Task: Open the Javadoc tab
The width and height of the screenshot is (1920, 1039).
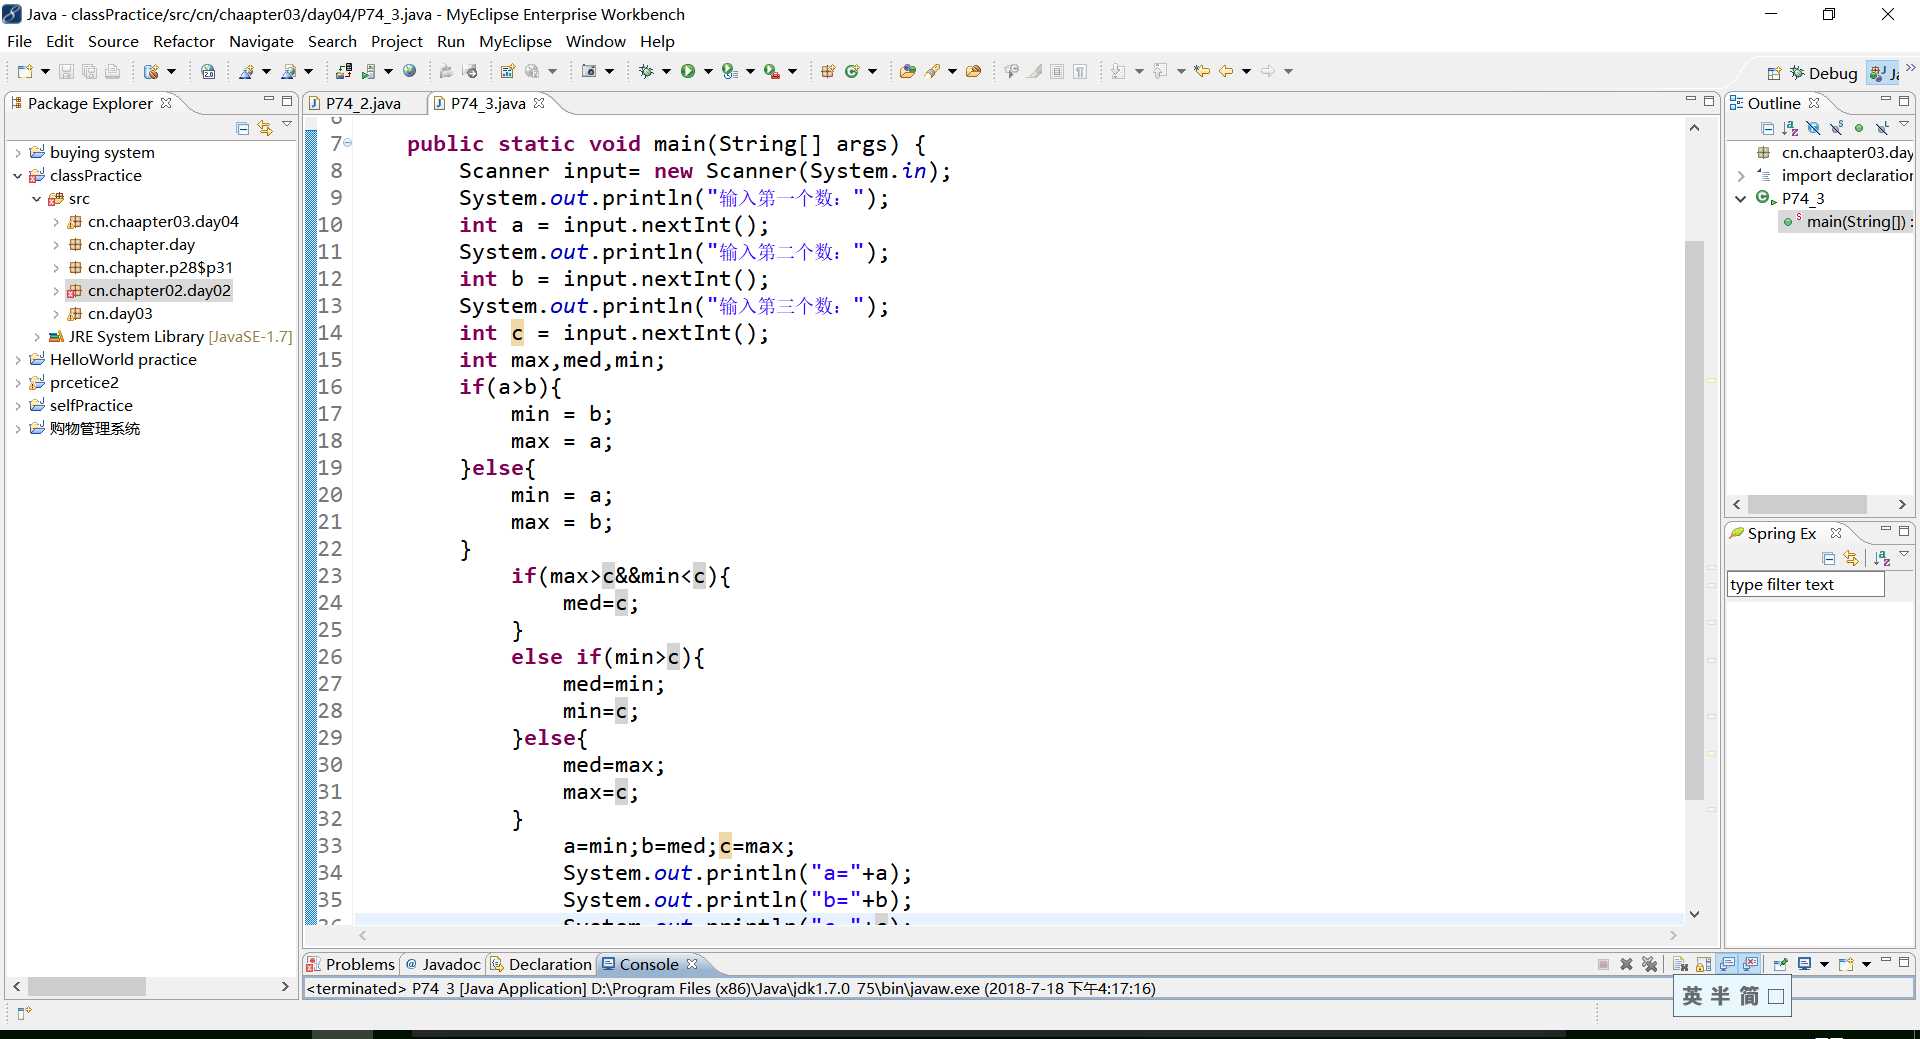Action: point(443,964)
